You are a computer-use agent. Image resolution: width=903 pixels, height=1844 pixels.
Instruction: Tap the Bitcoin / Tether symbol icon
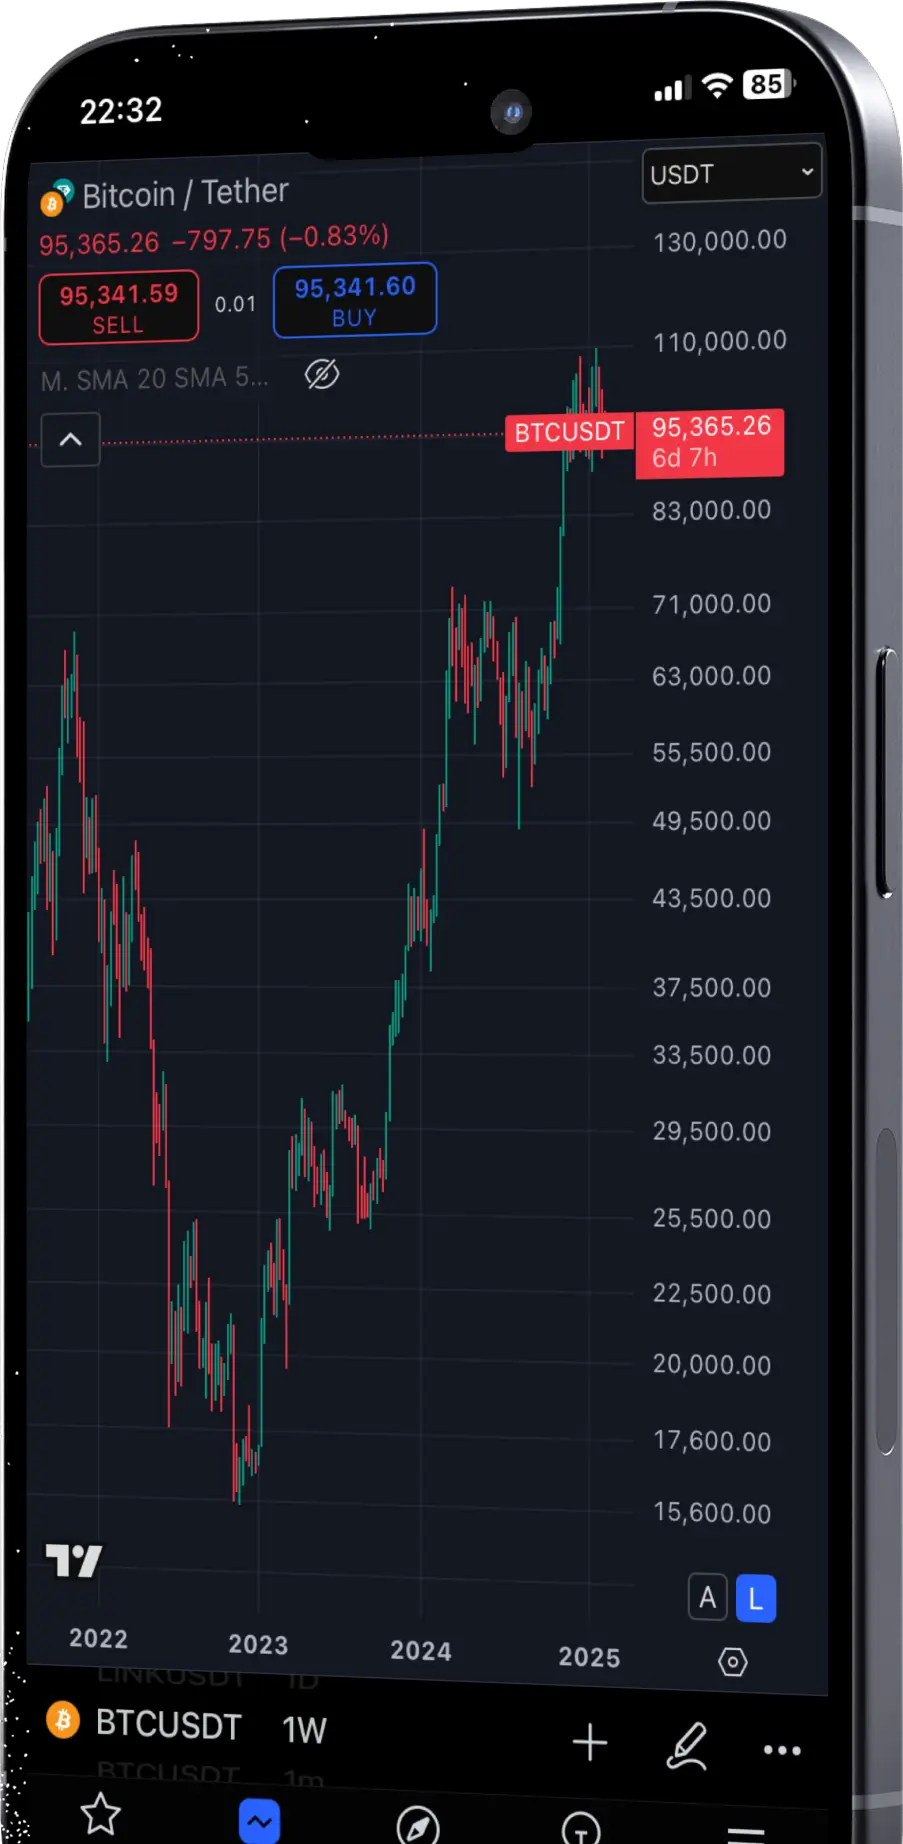pyautogui.click(x=56, y=198)
